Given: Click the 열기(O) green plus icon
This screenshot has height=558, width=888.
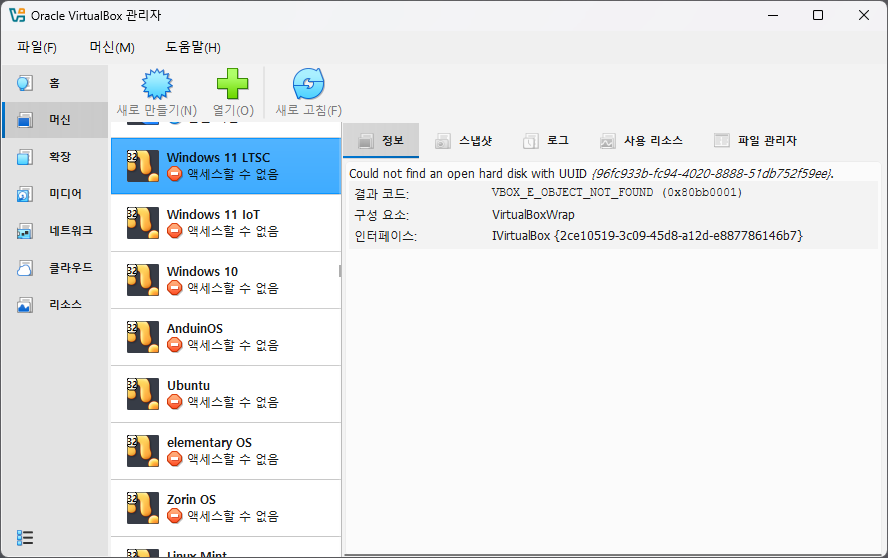Looking at the screenshot, I should 233,84.
